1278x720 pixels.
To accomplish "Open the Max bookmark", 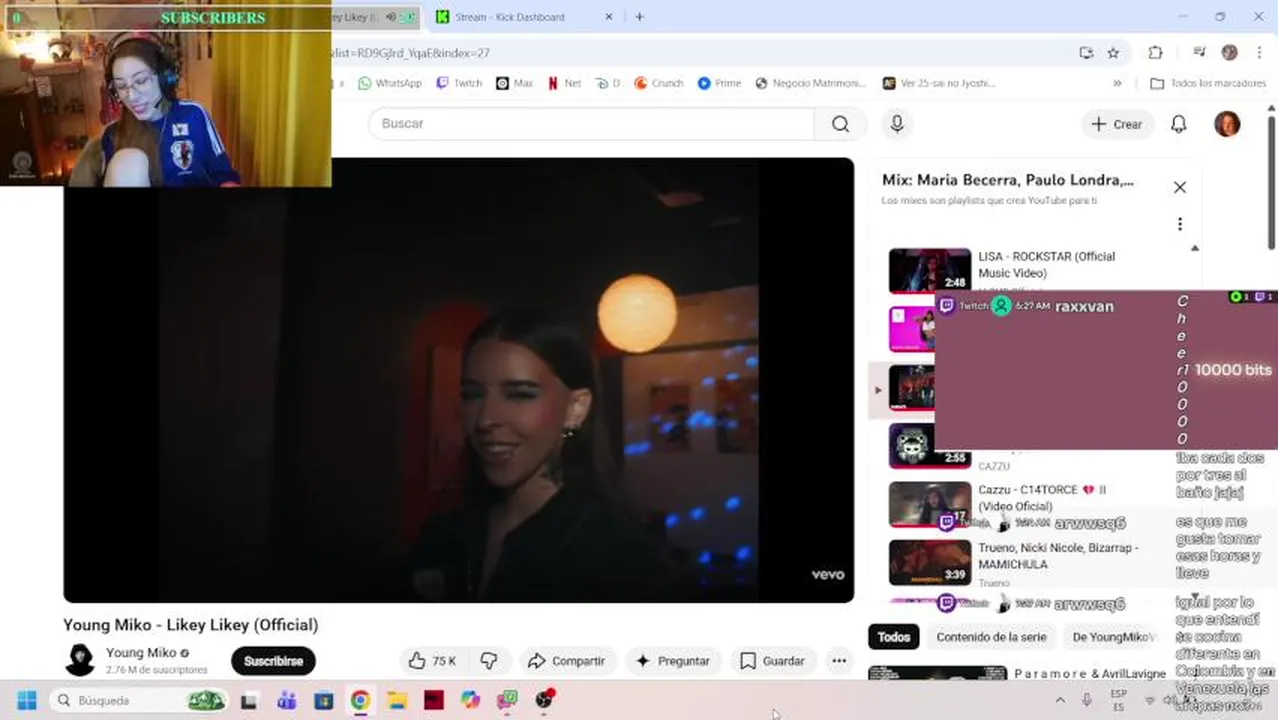I will (514, 83).
